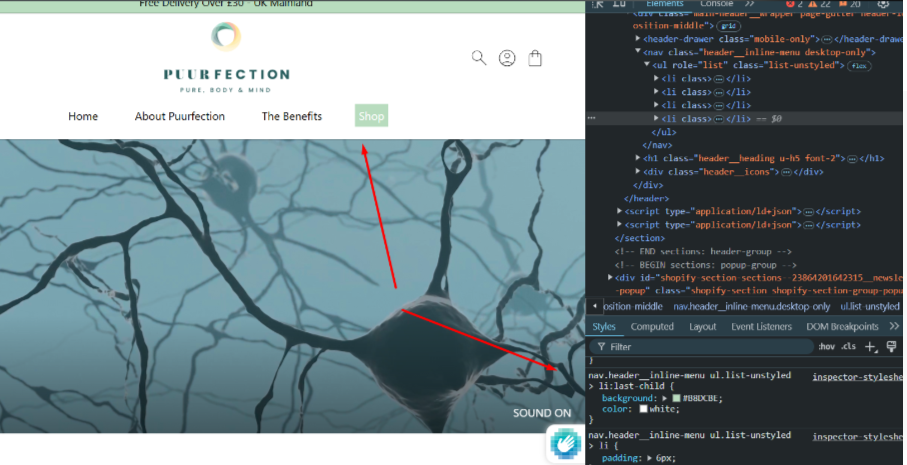
Task: Open the site search magnifier icon
Action: tap(479, 58)
